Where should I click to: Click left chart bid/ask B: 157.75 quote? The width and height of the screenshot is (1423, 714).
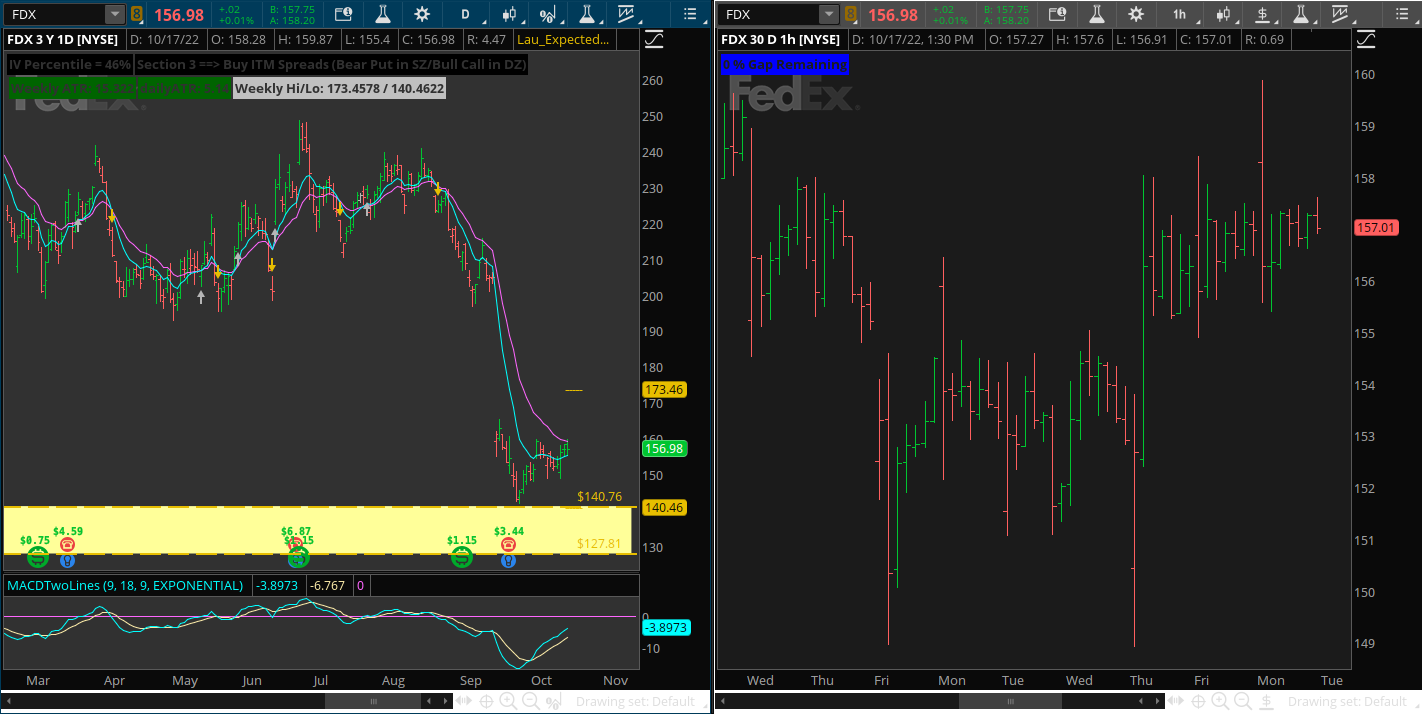pyautogui.click(x=292, y=9)
